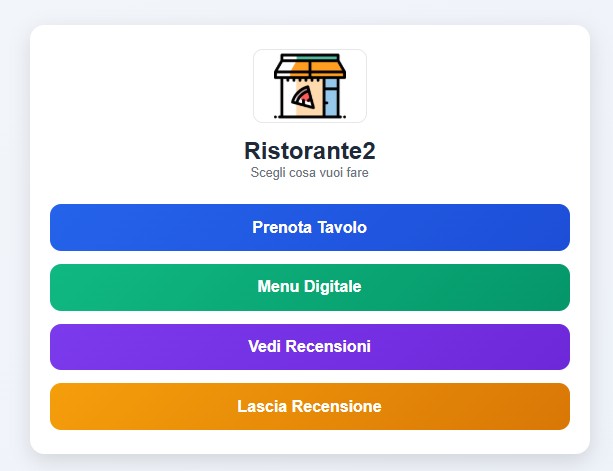
Task: Click the "Menu Digitale" text label
Action: point(309,287)
